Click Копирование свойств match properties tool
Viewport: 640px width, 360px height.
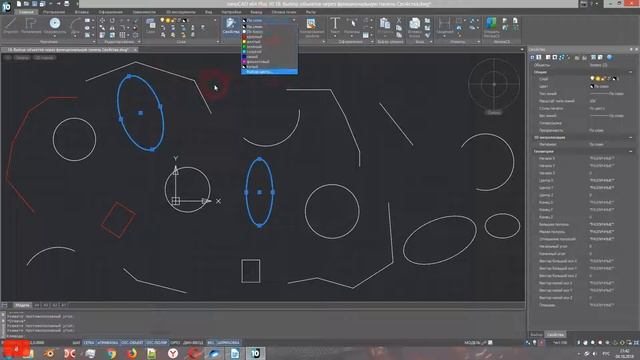tap(311, 27)
